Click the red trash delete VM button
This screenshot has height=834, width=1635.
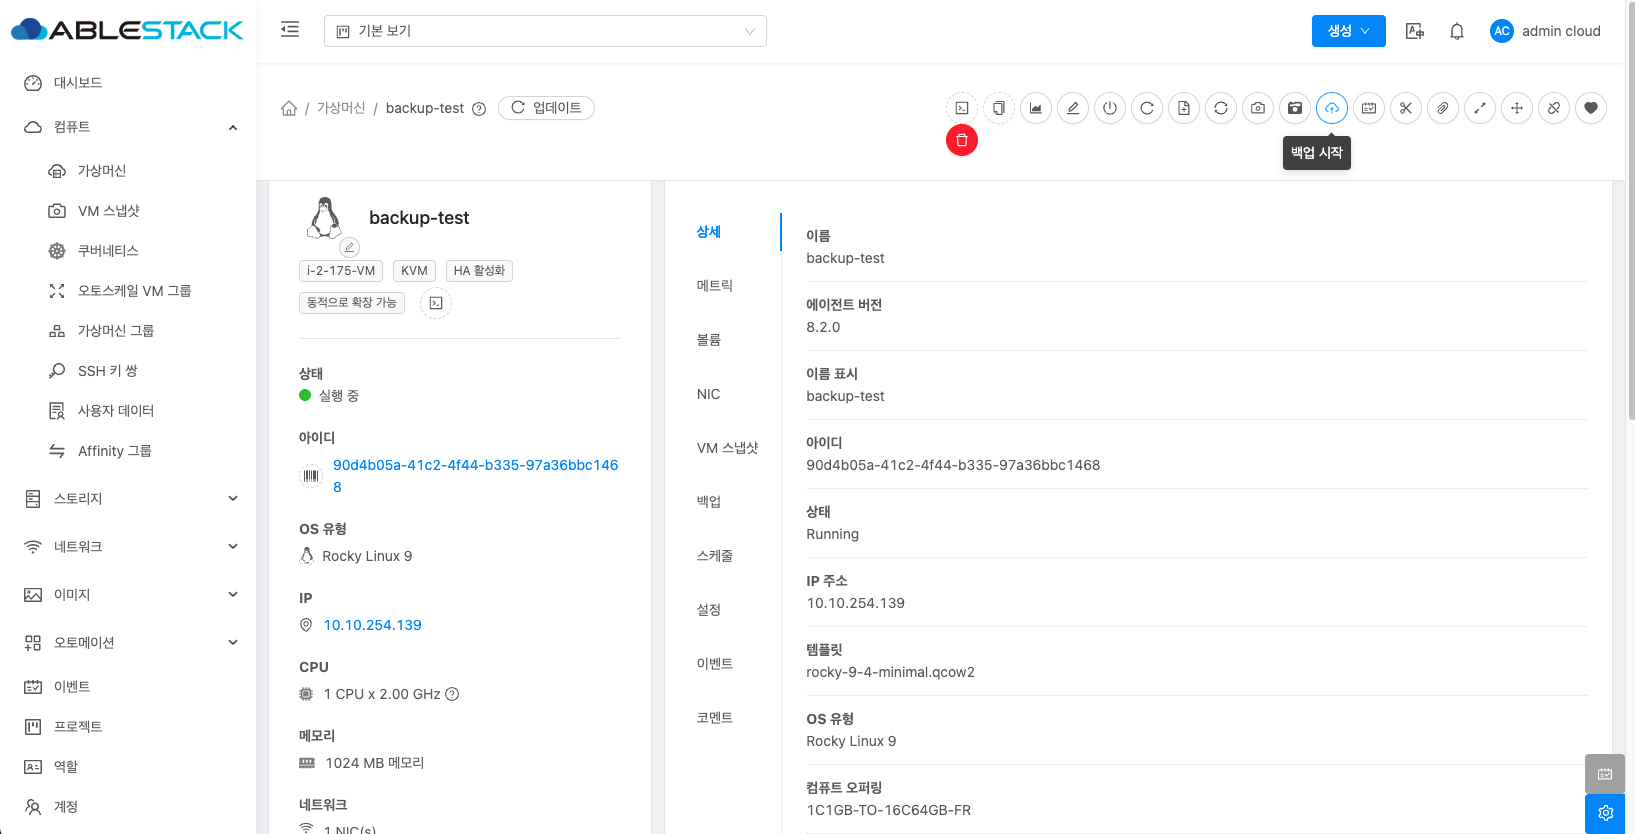tap(961, 140)
